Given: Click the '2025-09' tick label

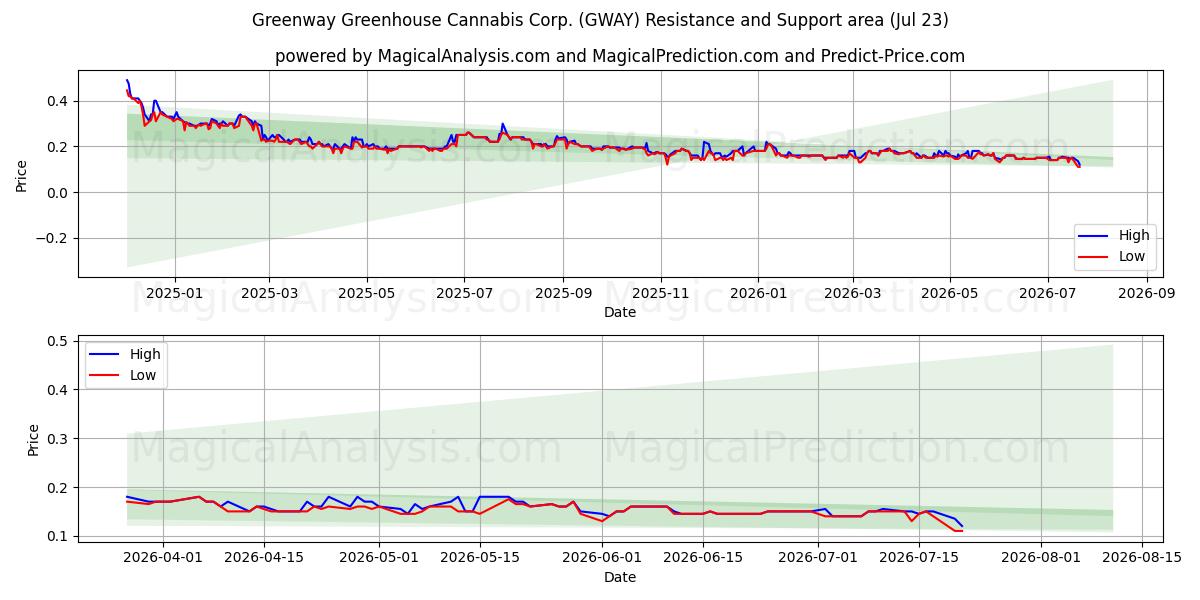Looking at the screenshot, I should click(563, 293).
